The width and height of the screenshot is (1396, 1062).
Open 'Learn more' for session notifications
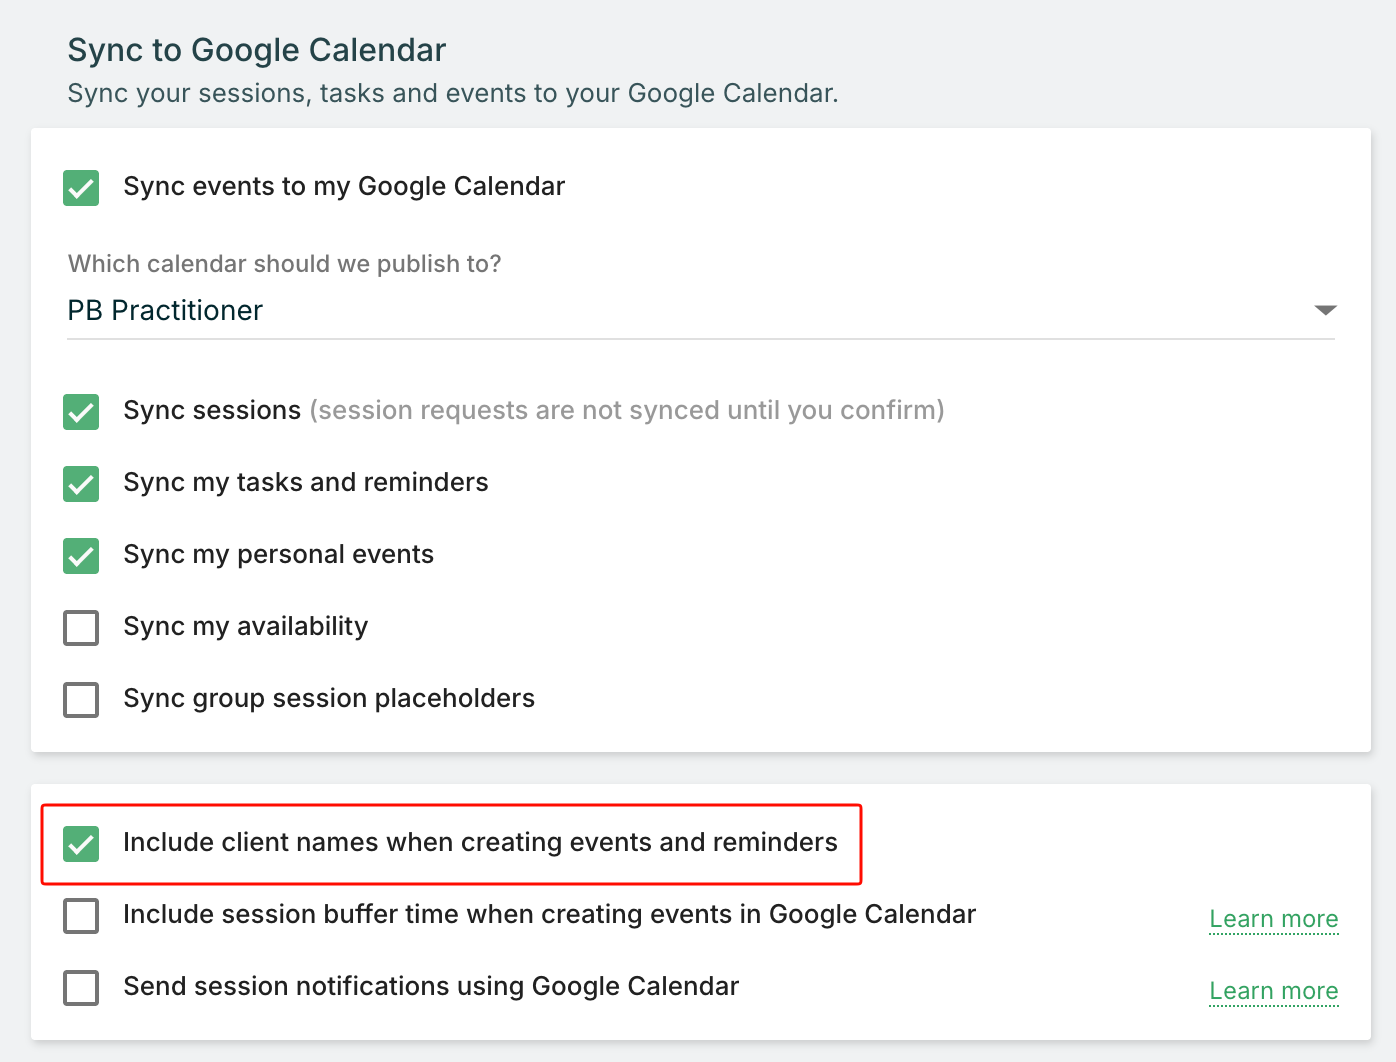click(x=1273, y=991)
